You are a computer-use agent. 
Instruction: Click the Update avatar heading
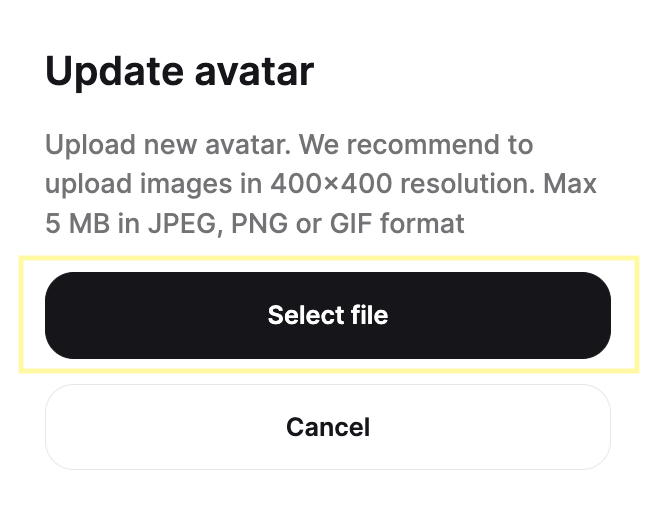[x=179, y=72]
